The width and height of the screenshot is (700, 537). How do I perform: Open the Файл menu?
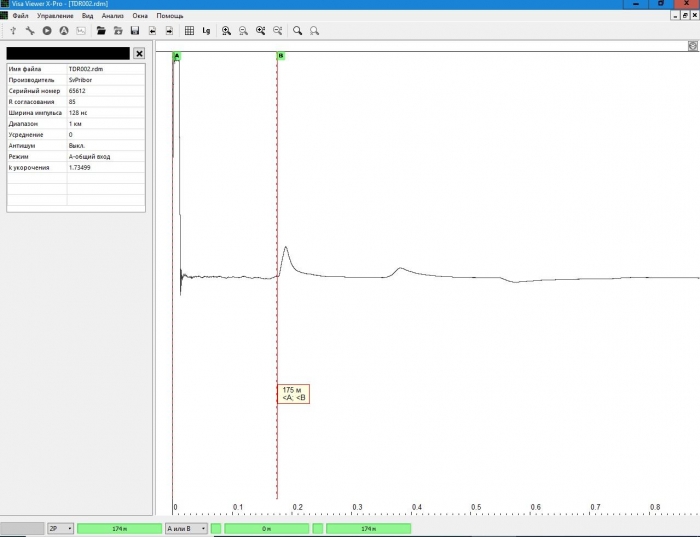click(21, 16)
